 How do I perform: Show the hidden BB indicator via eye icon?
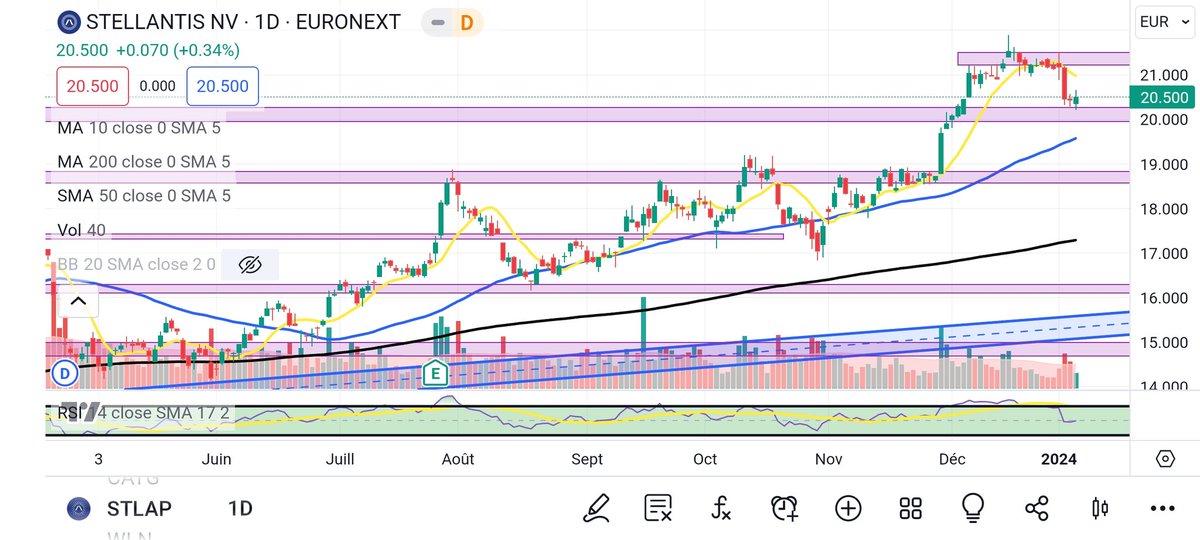250,264
